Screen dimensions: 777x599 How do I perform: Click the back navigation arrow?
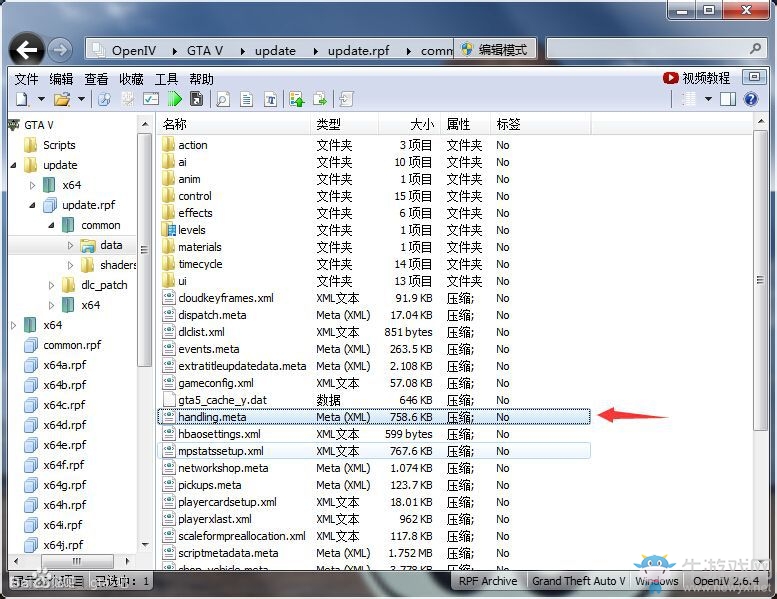point(27,49)
